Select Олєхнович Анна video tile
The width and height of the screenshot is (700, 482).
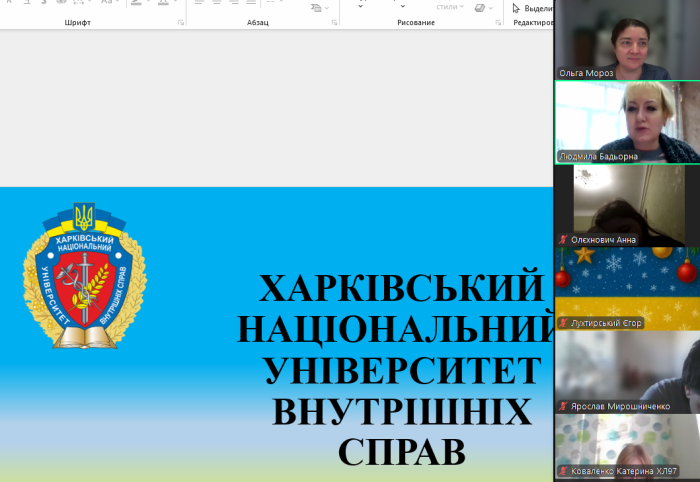click(627, 205)
